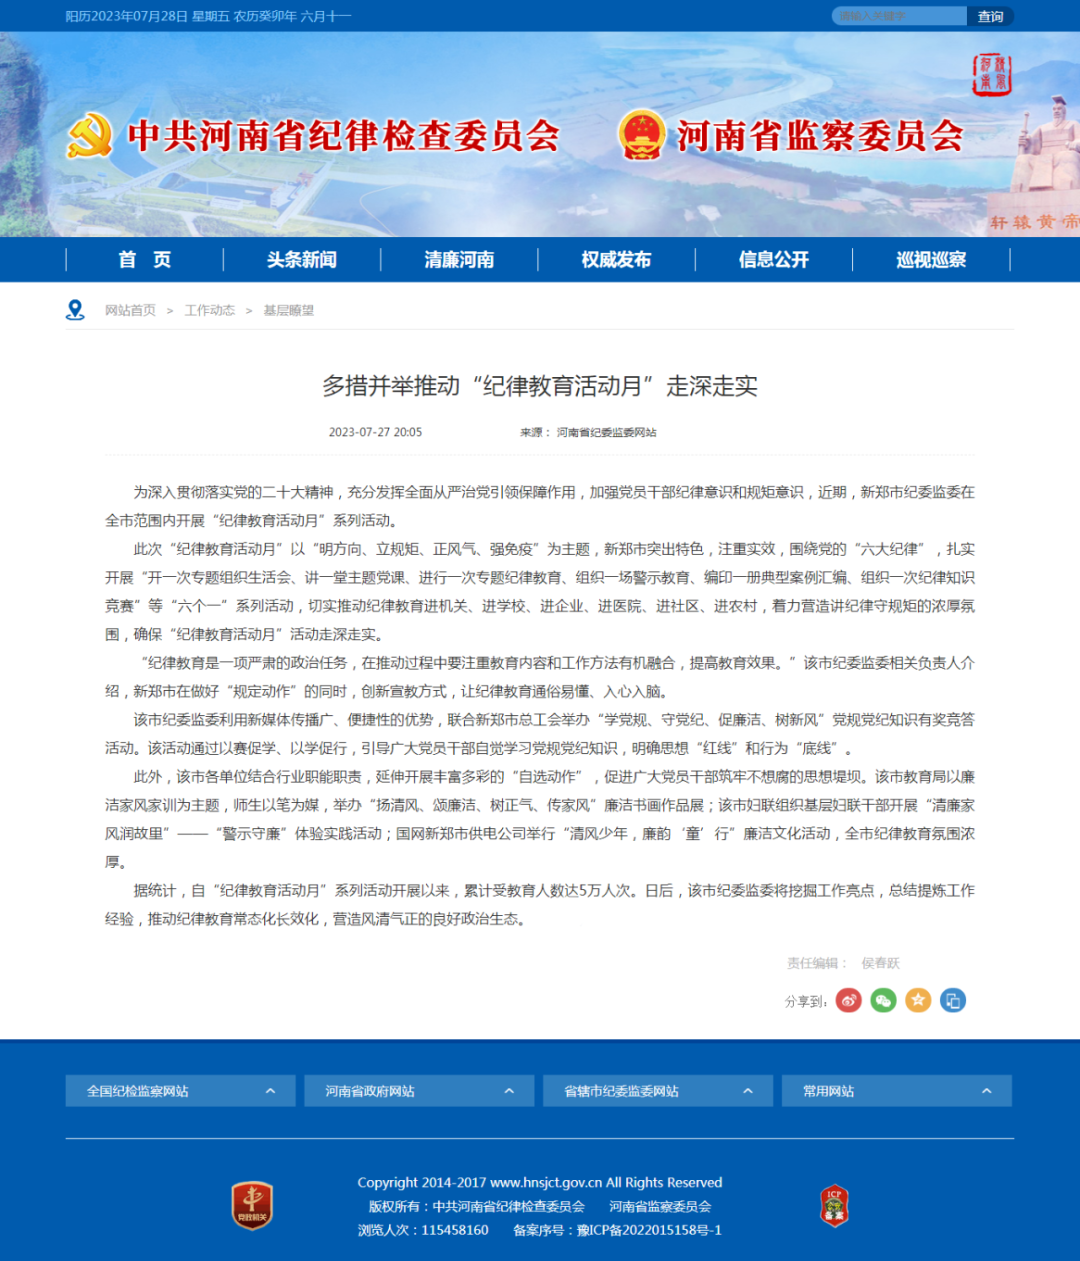Click the blue copy-link share icon

click(x=953, y=1000)
